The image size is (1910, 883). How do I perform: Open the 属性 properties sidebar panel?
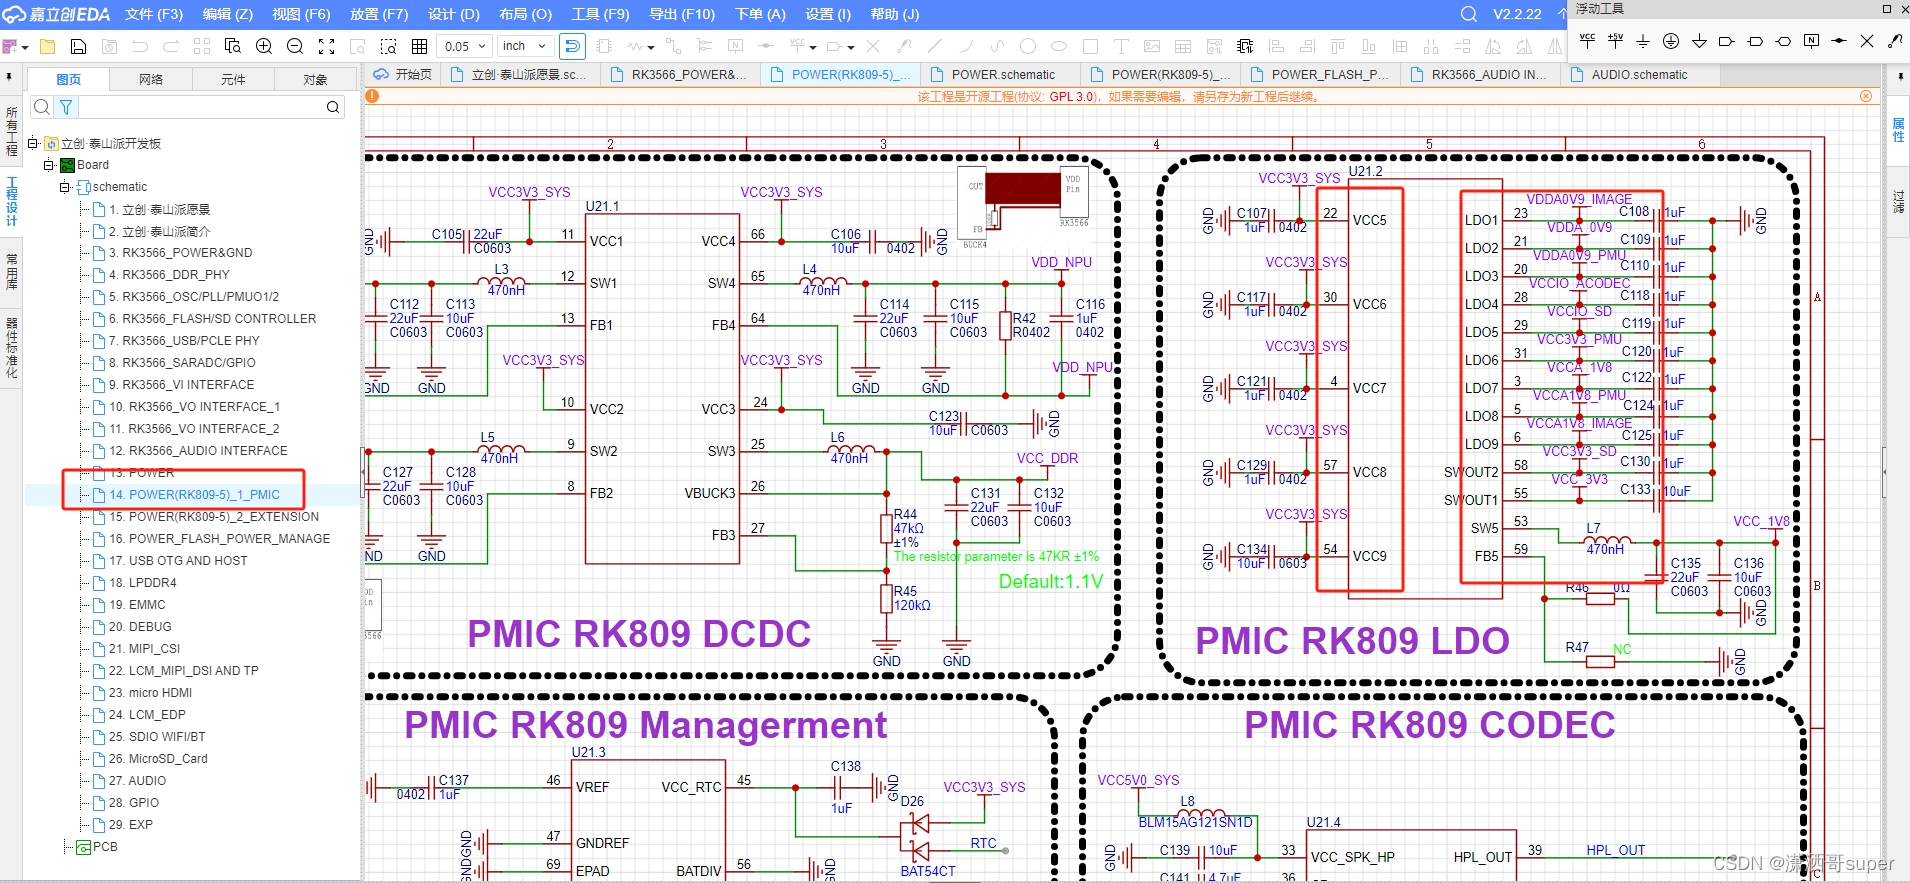click(x=1898, y=130)
